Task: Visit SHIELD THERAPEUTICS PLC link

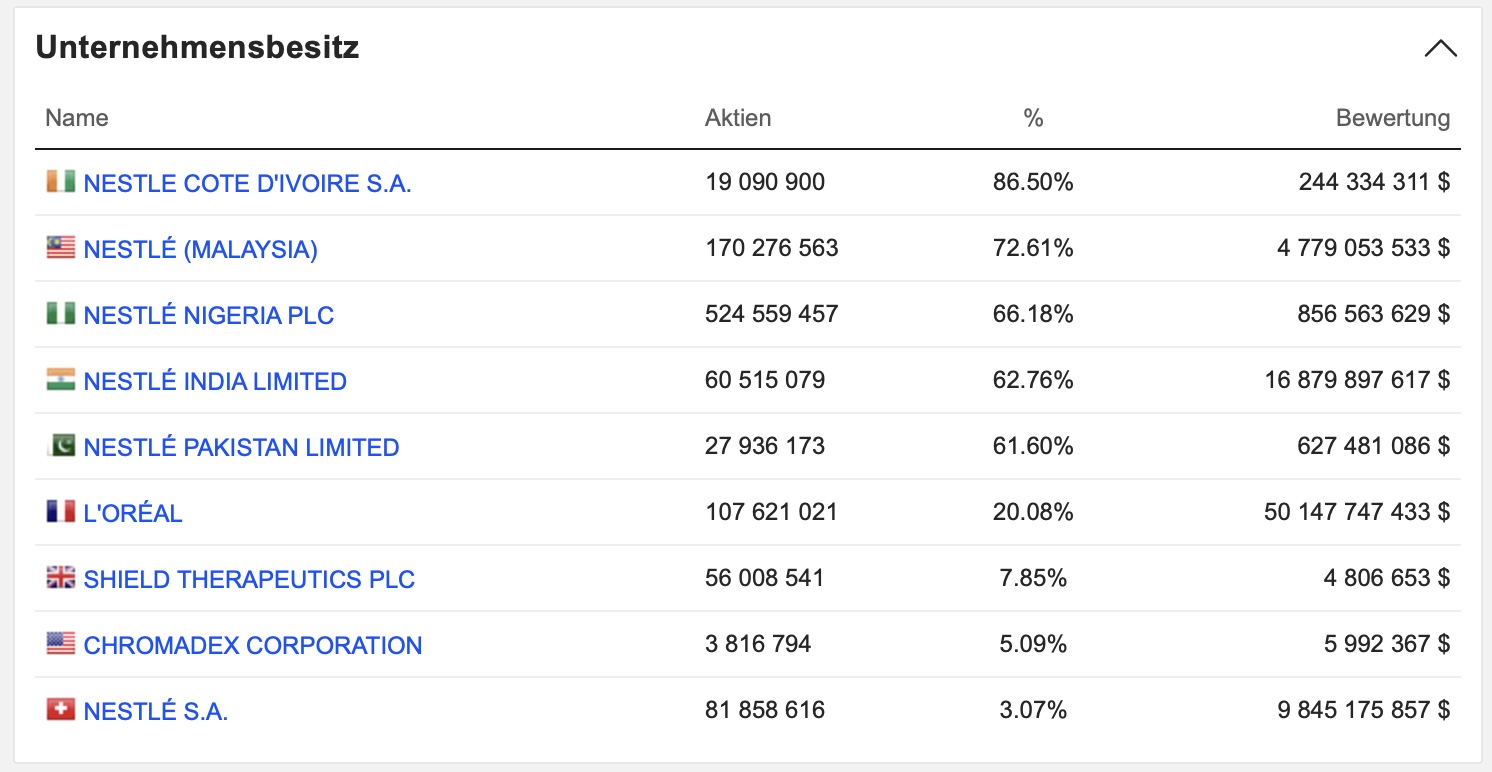Action: point(249,579)
